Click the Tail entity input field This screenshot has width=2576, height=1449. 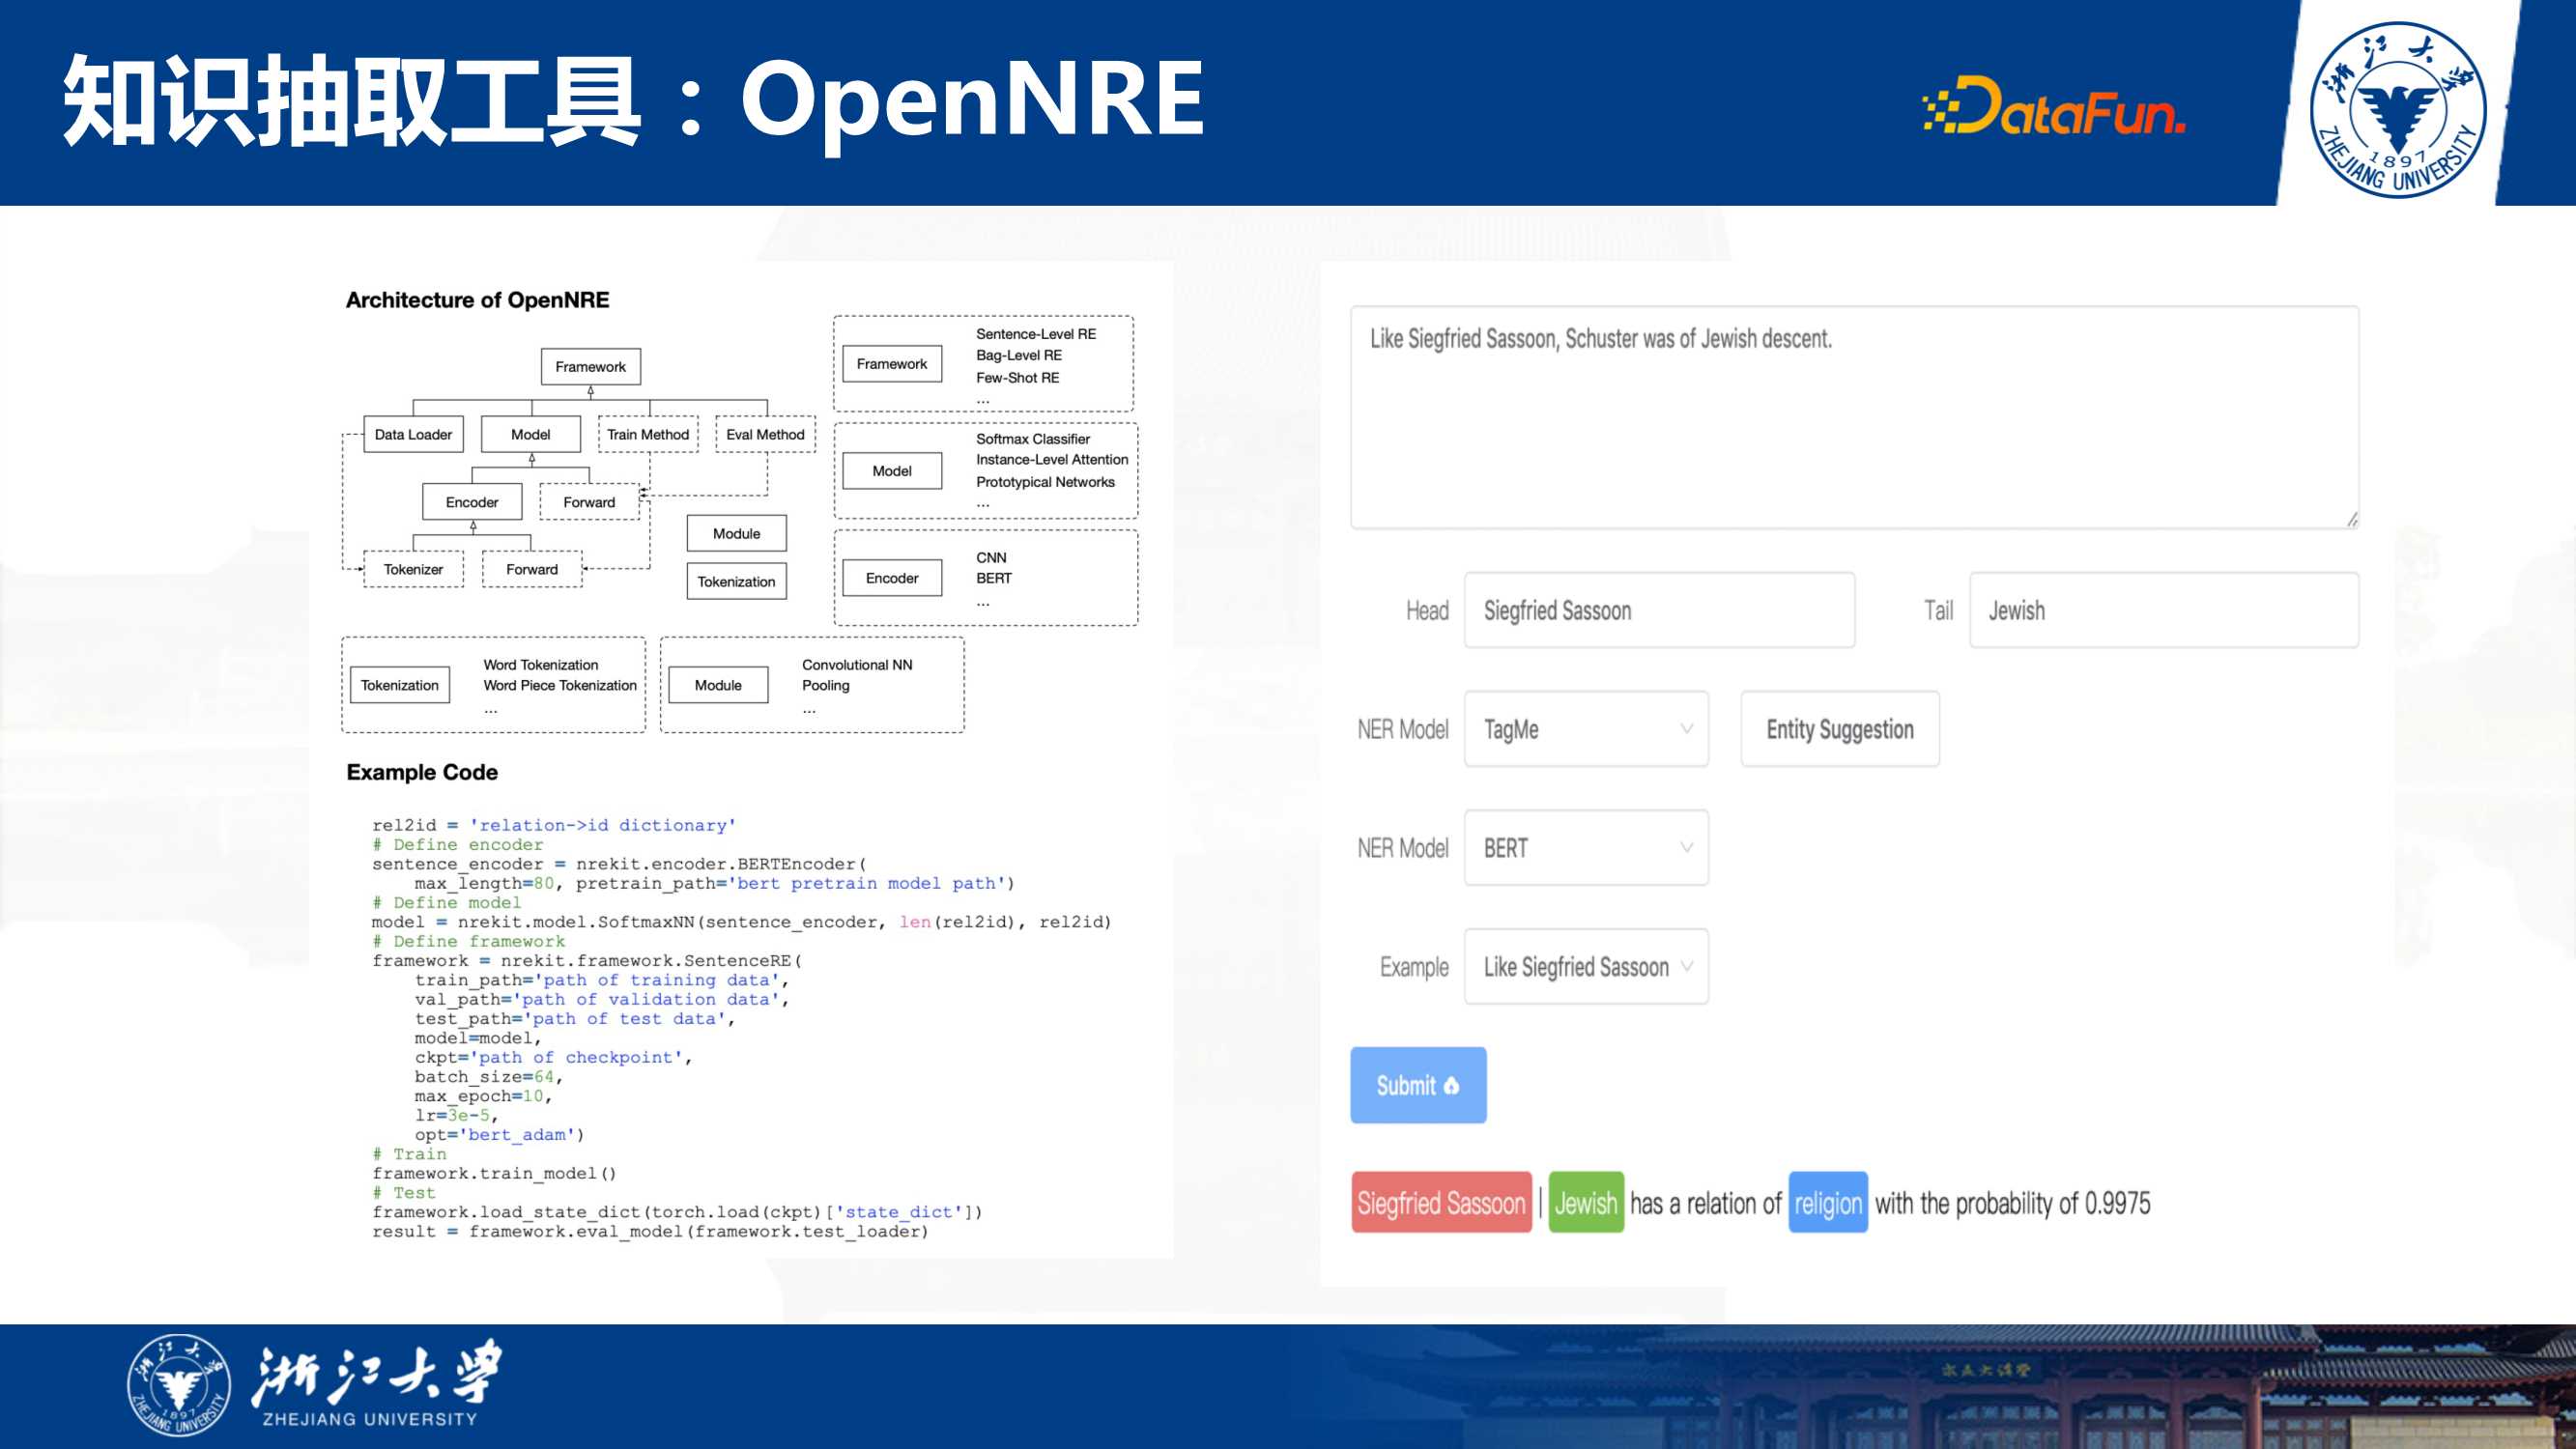(x=2164, y=610)
